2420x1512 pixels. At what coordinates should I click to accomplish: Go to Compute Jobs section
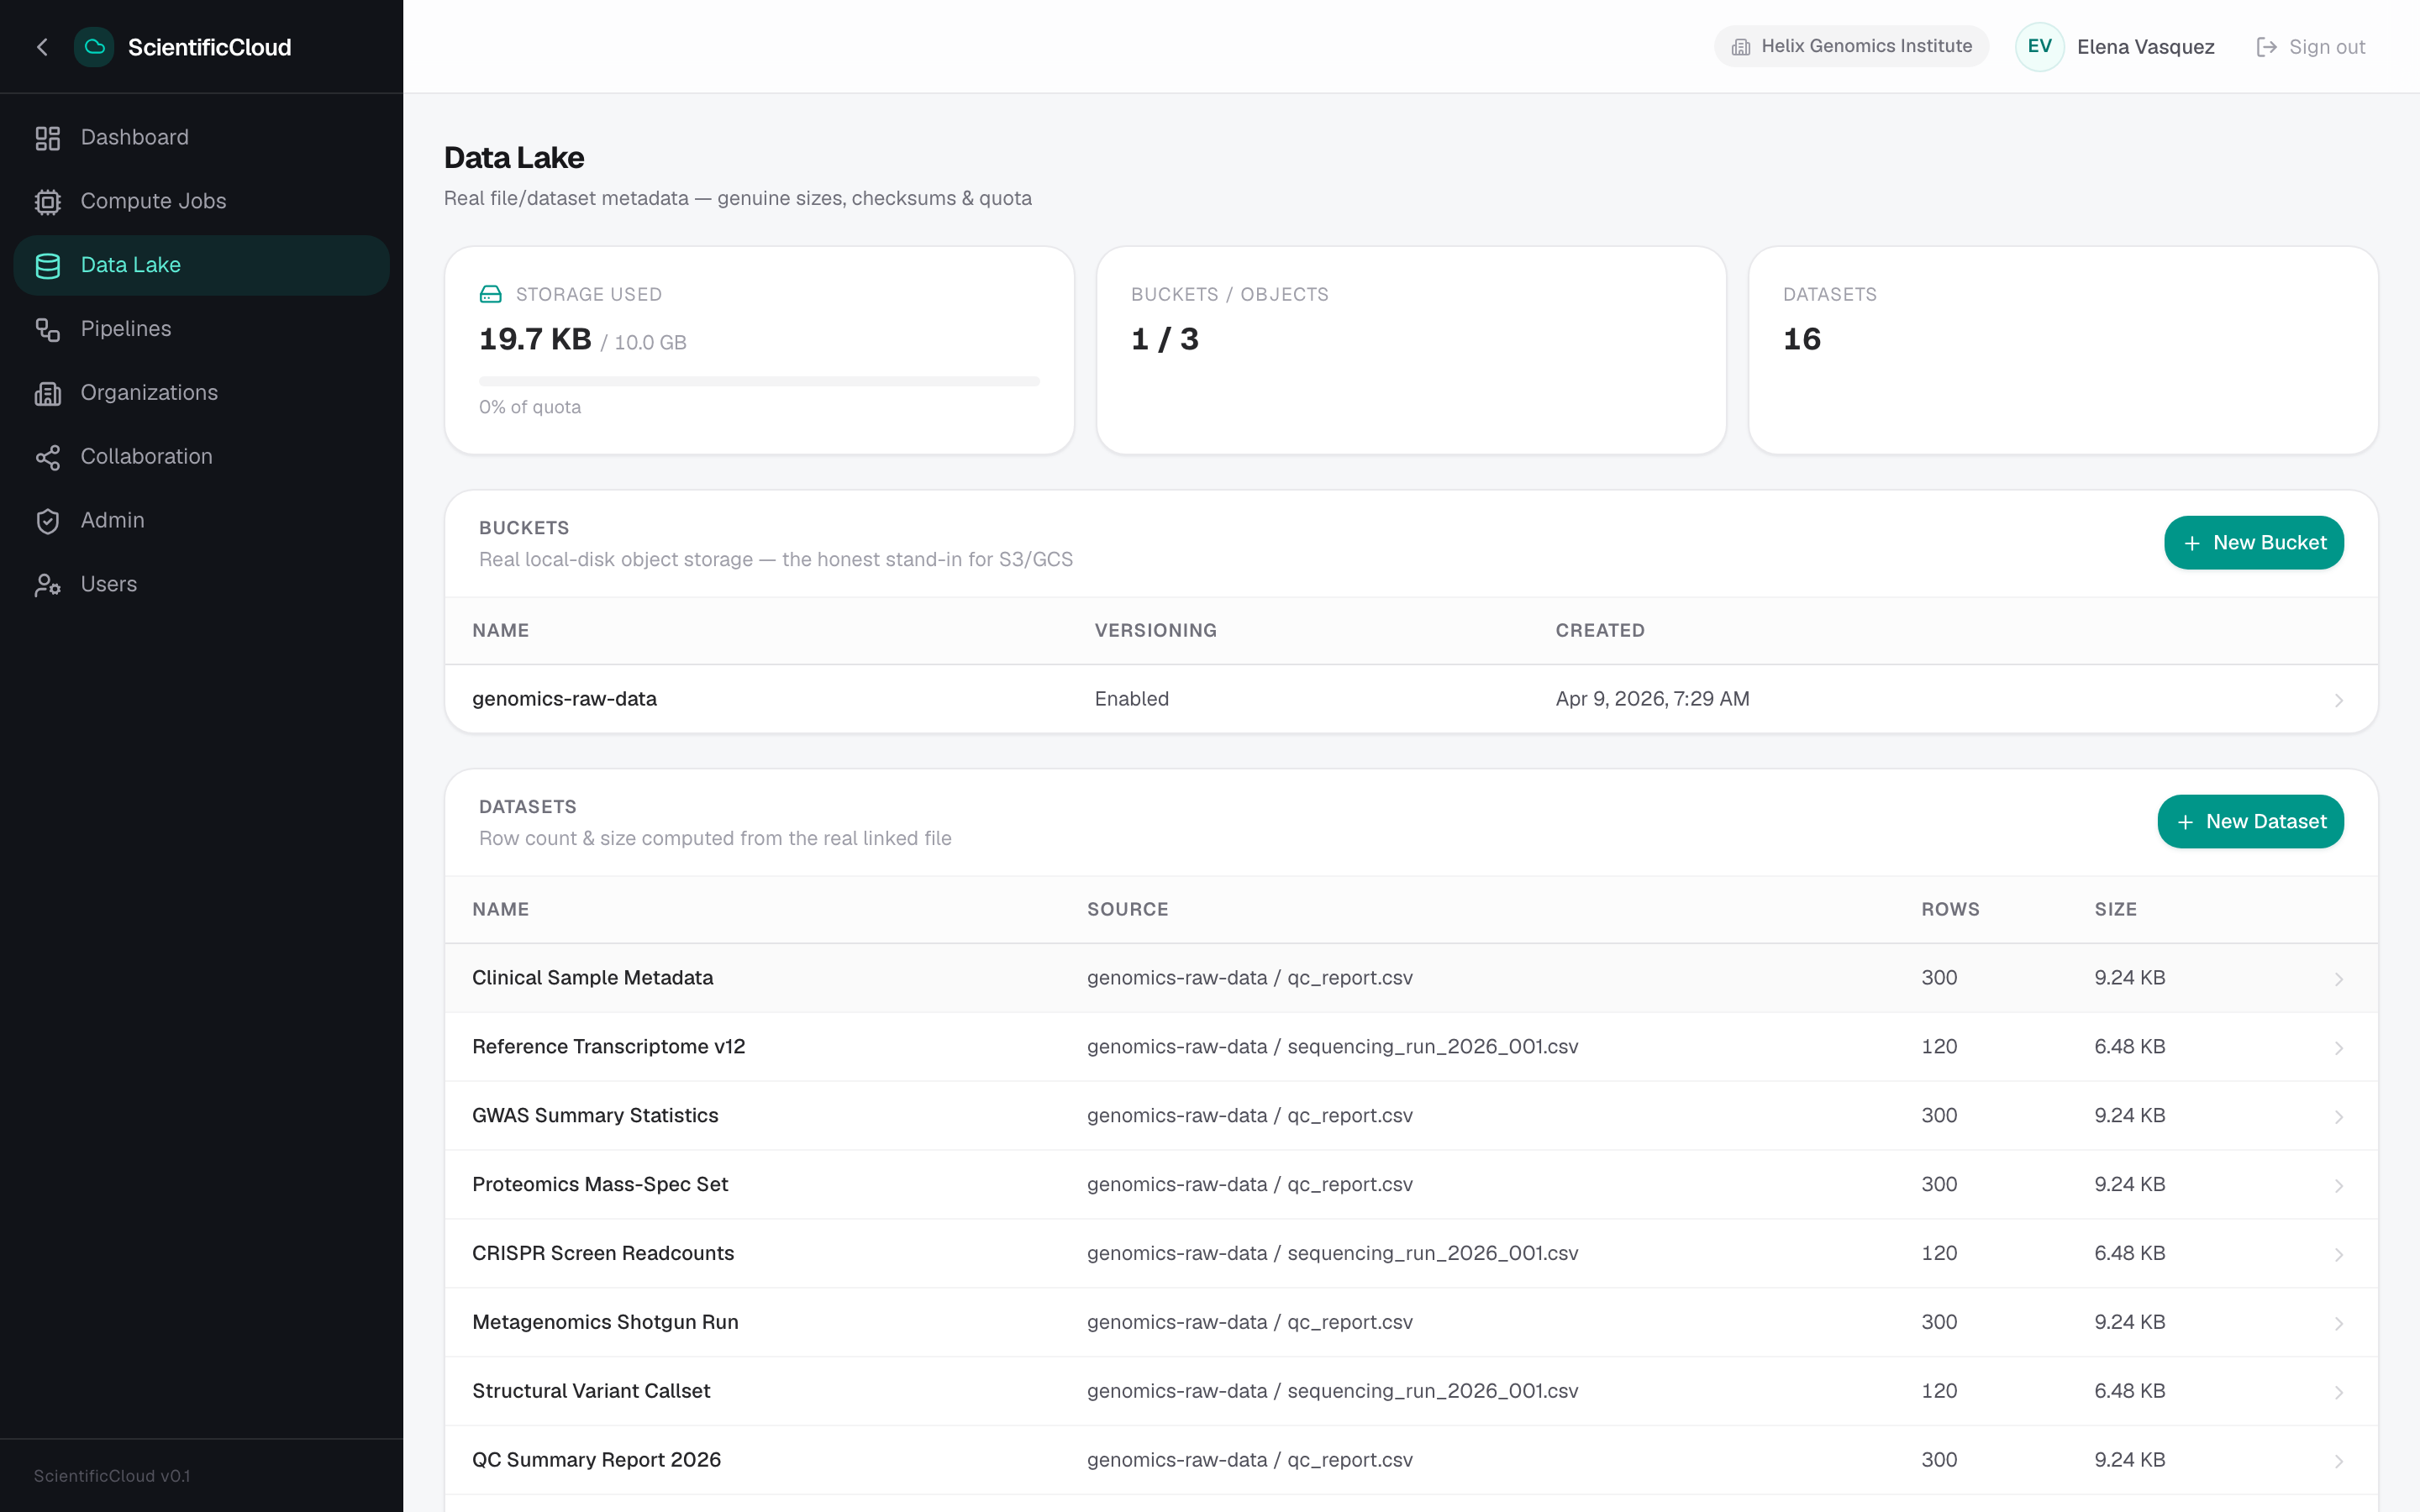point(201,202)
